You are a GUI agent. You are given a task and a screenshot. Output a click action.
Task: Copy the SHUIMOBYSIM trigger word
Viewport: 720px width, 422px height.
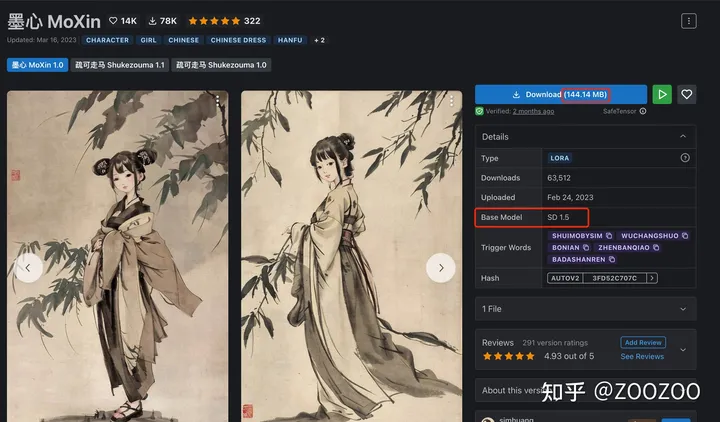tap(609, 236)
